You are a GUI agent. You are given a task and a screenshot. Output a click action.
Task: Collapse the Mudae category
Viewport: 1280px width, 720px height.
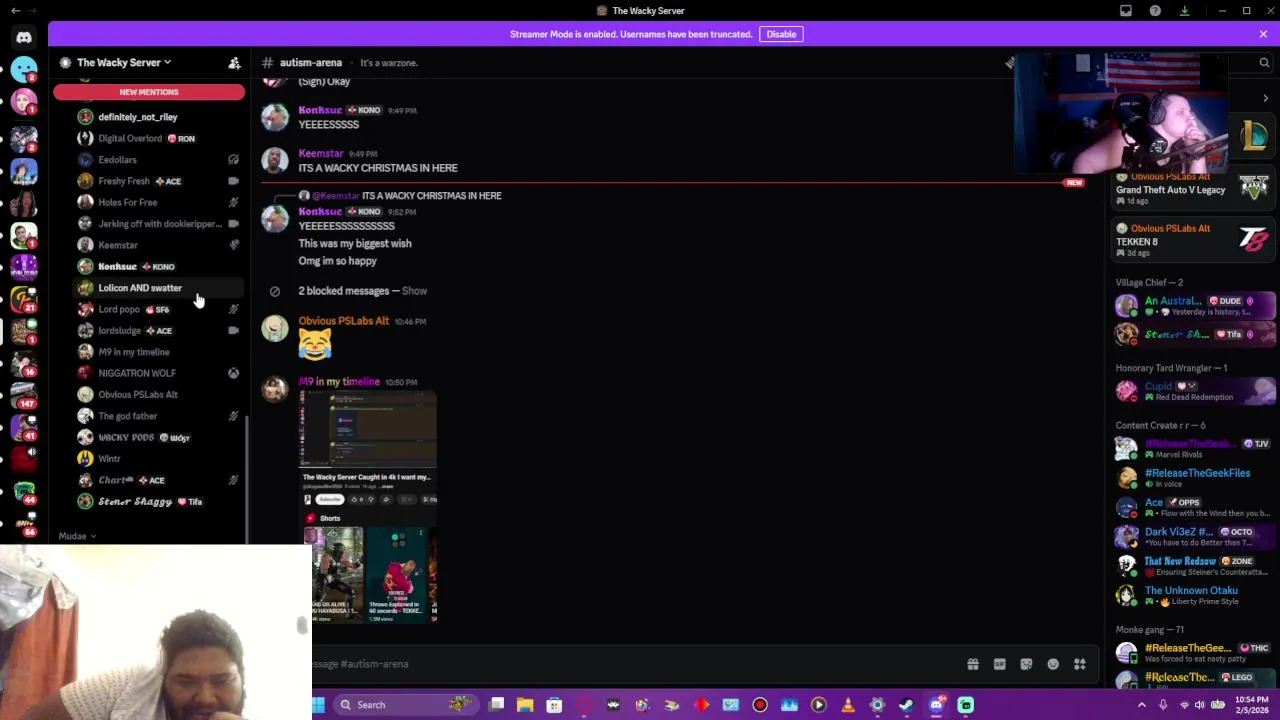click(76, 536)
